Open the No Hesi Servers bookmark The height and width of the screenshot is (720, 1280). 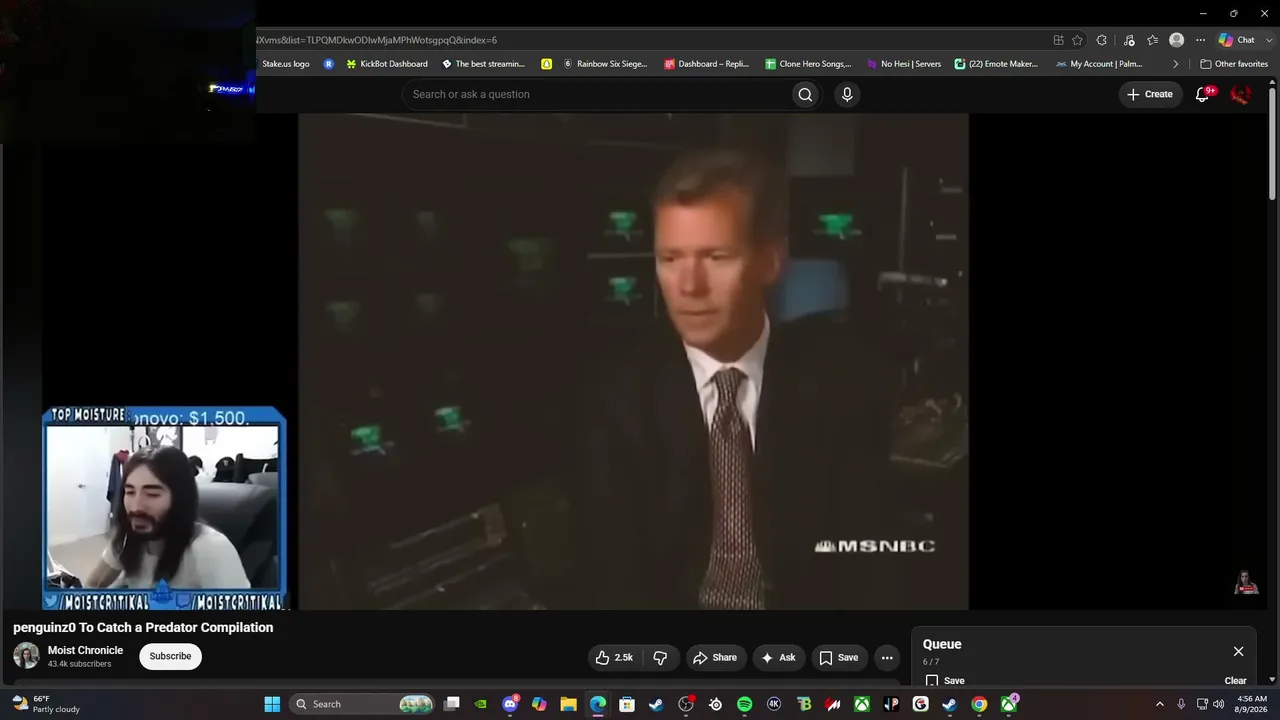pyautogui.click(x=904, y=64)
